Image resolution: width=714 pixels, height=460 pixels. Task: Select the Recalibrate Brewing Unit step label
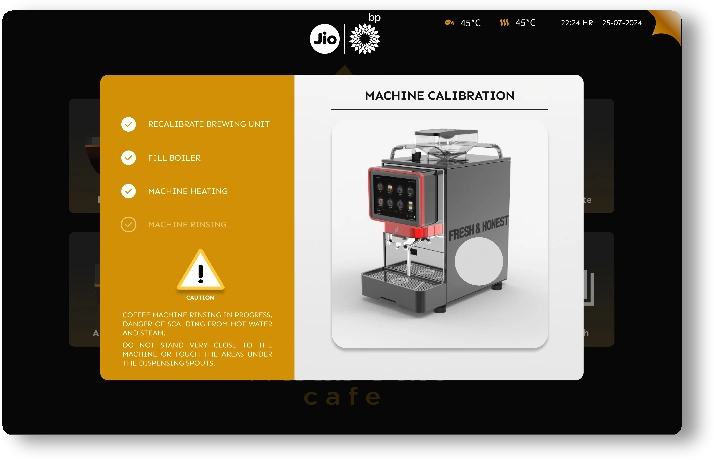point(209,124)
